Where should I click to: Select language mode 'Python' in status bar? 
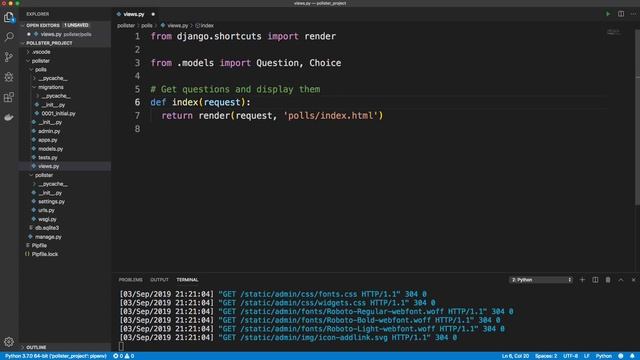point(604,356)
